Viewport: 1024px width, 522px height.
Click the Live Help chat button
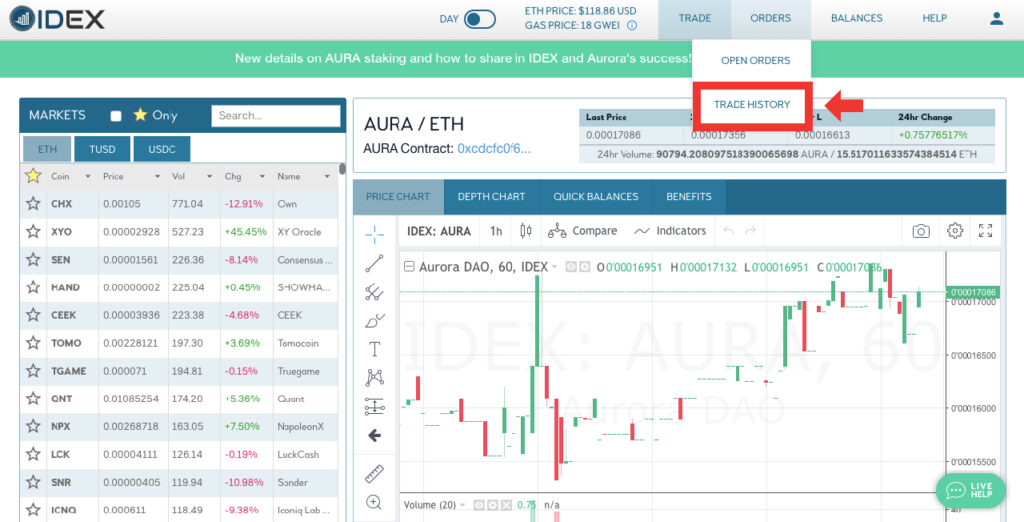click(970, 490)
